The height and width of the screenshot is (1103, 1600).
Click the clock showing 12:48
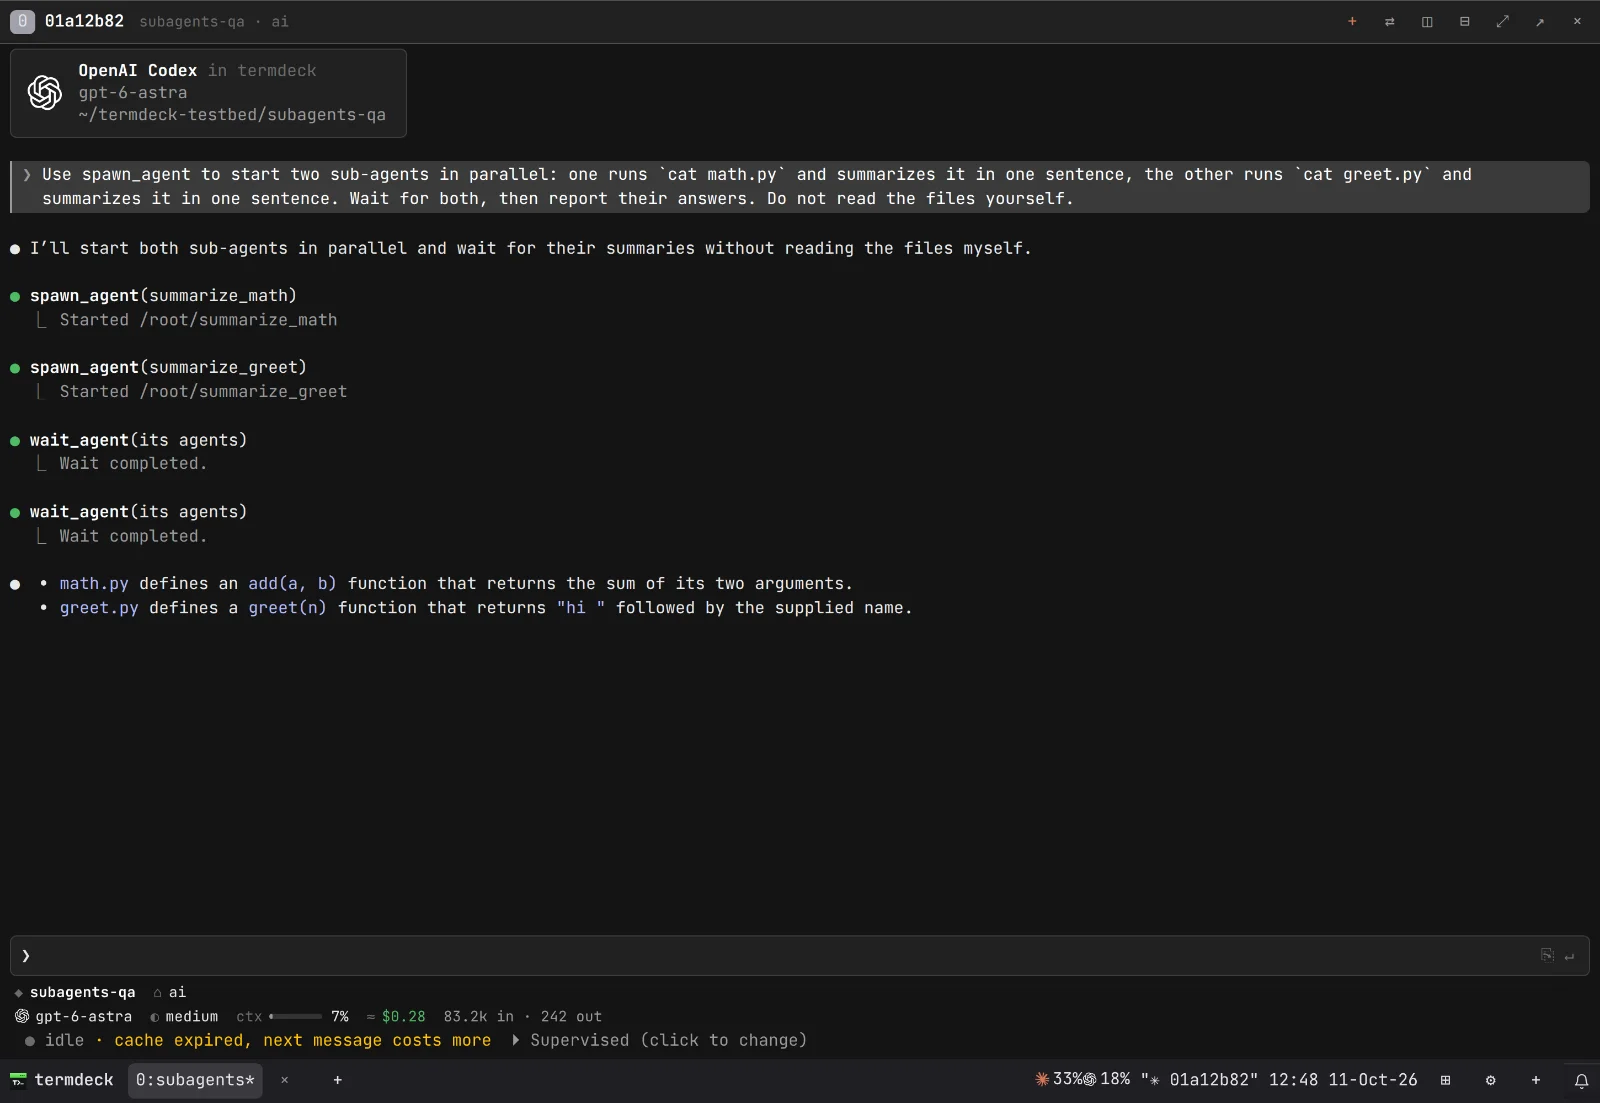(1293, 1080)
